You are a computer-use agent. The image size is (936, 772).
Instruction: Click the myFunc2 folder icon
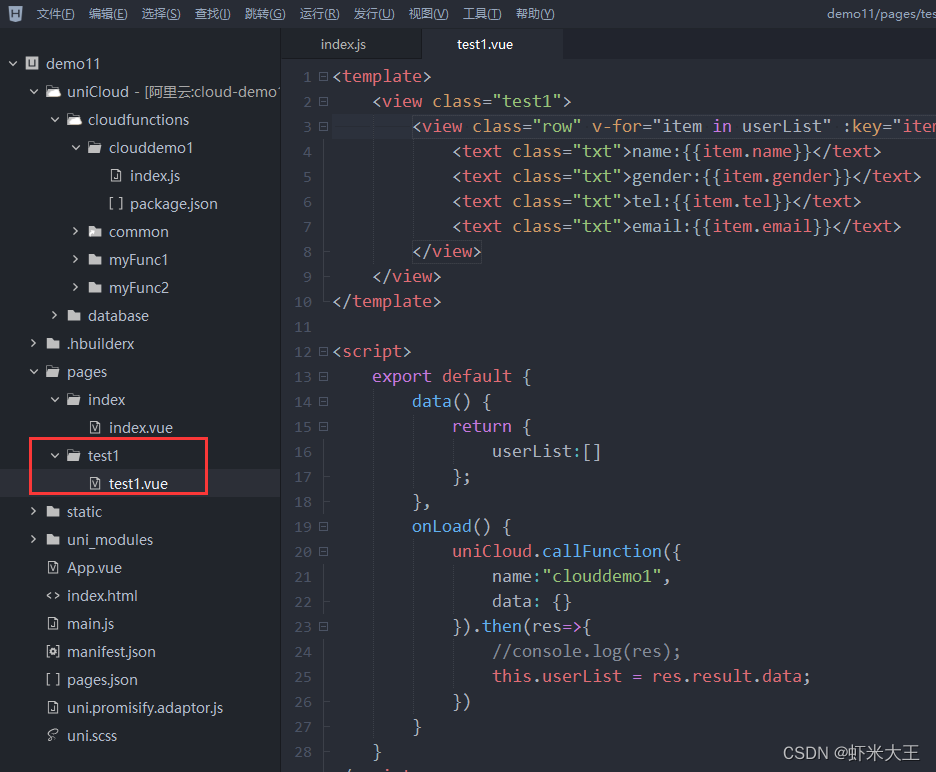coord(95,288)
